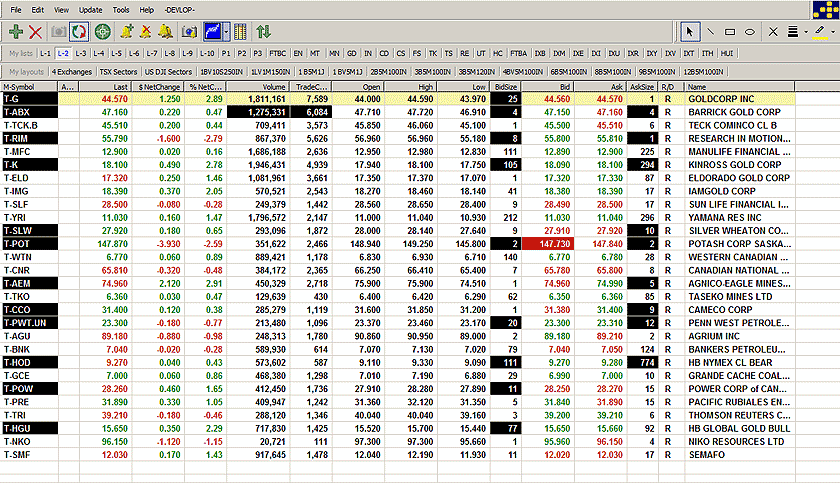The width and height of the screenshot is (840, 483).
Task: Click the circular refresh arrows icon
Action: 79,32
